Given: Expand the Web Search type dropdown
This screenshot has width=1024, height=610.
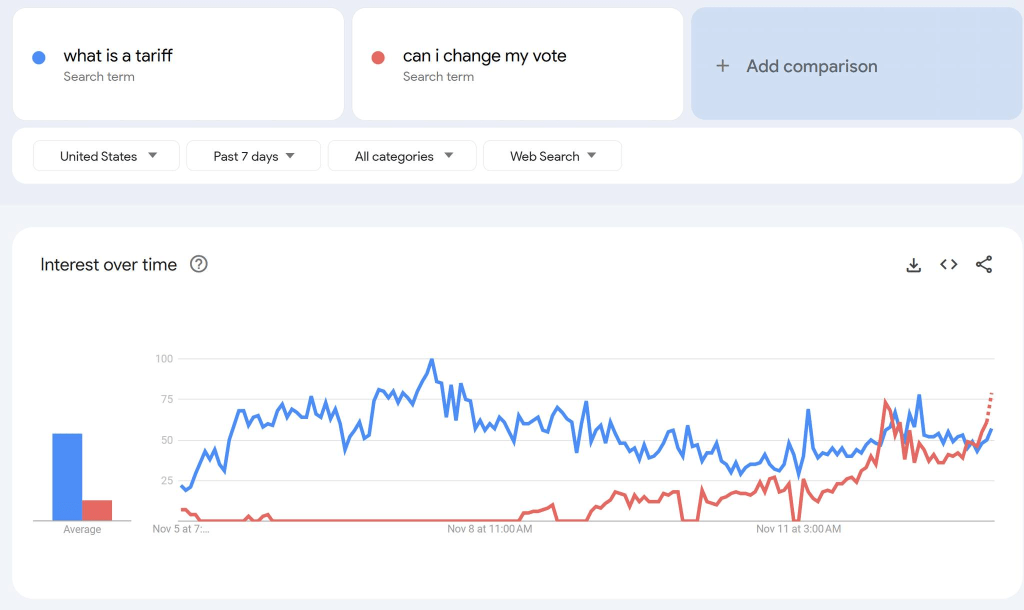Looking at the screenshot, I should coord(552,156).
